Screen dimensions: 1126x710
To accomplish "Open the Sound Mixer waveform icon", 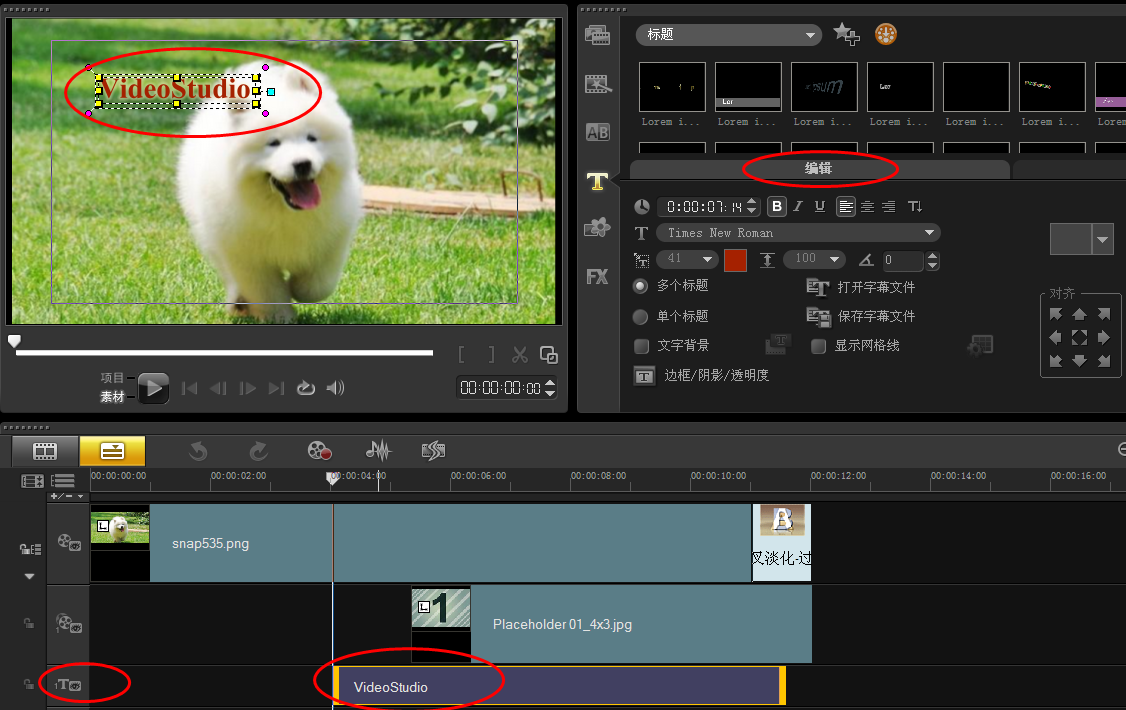I will [378, 451].
